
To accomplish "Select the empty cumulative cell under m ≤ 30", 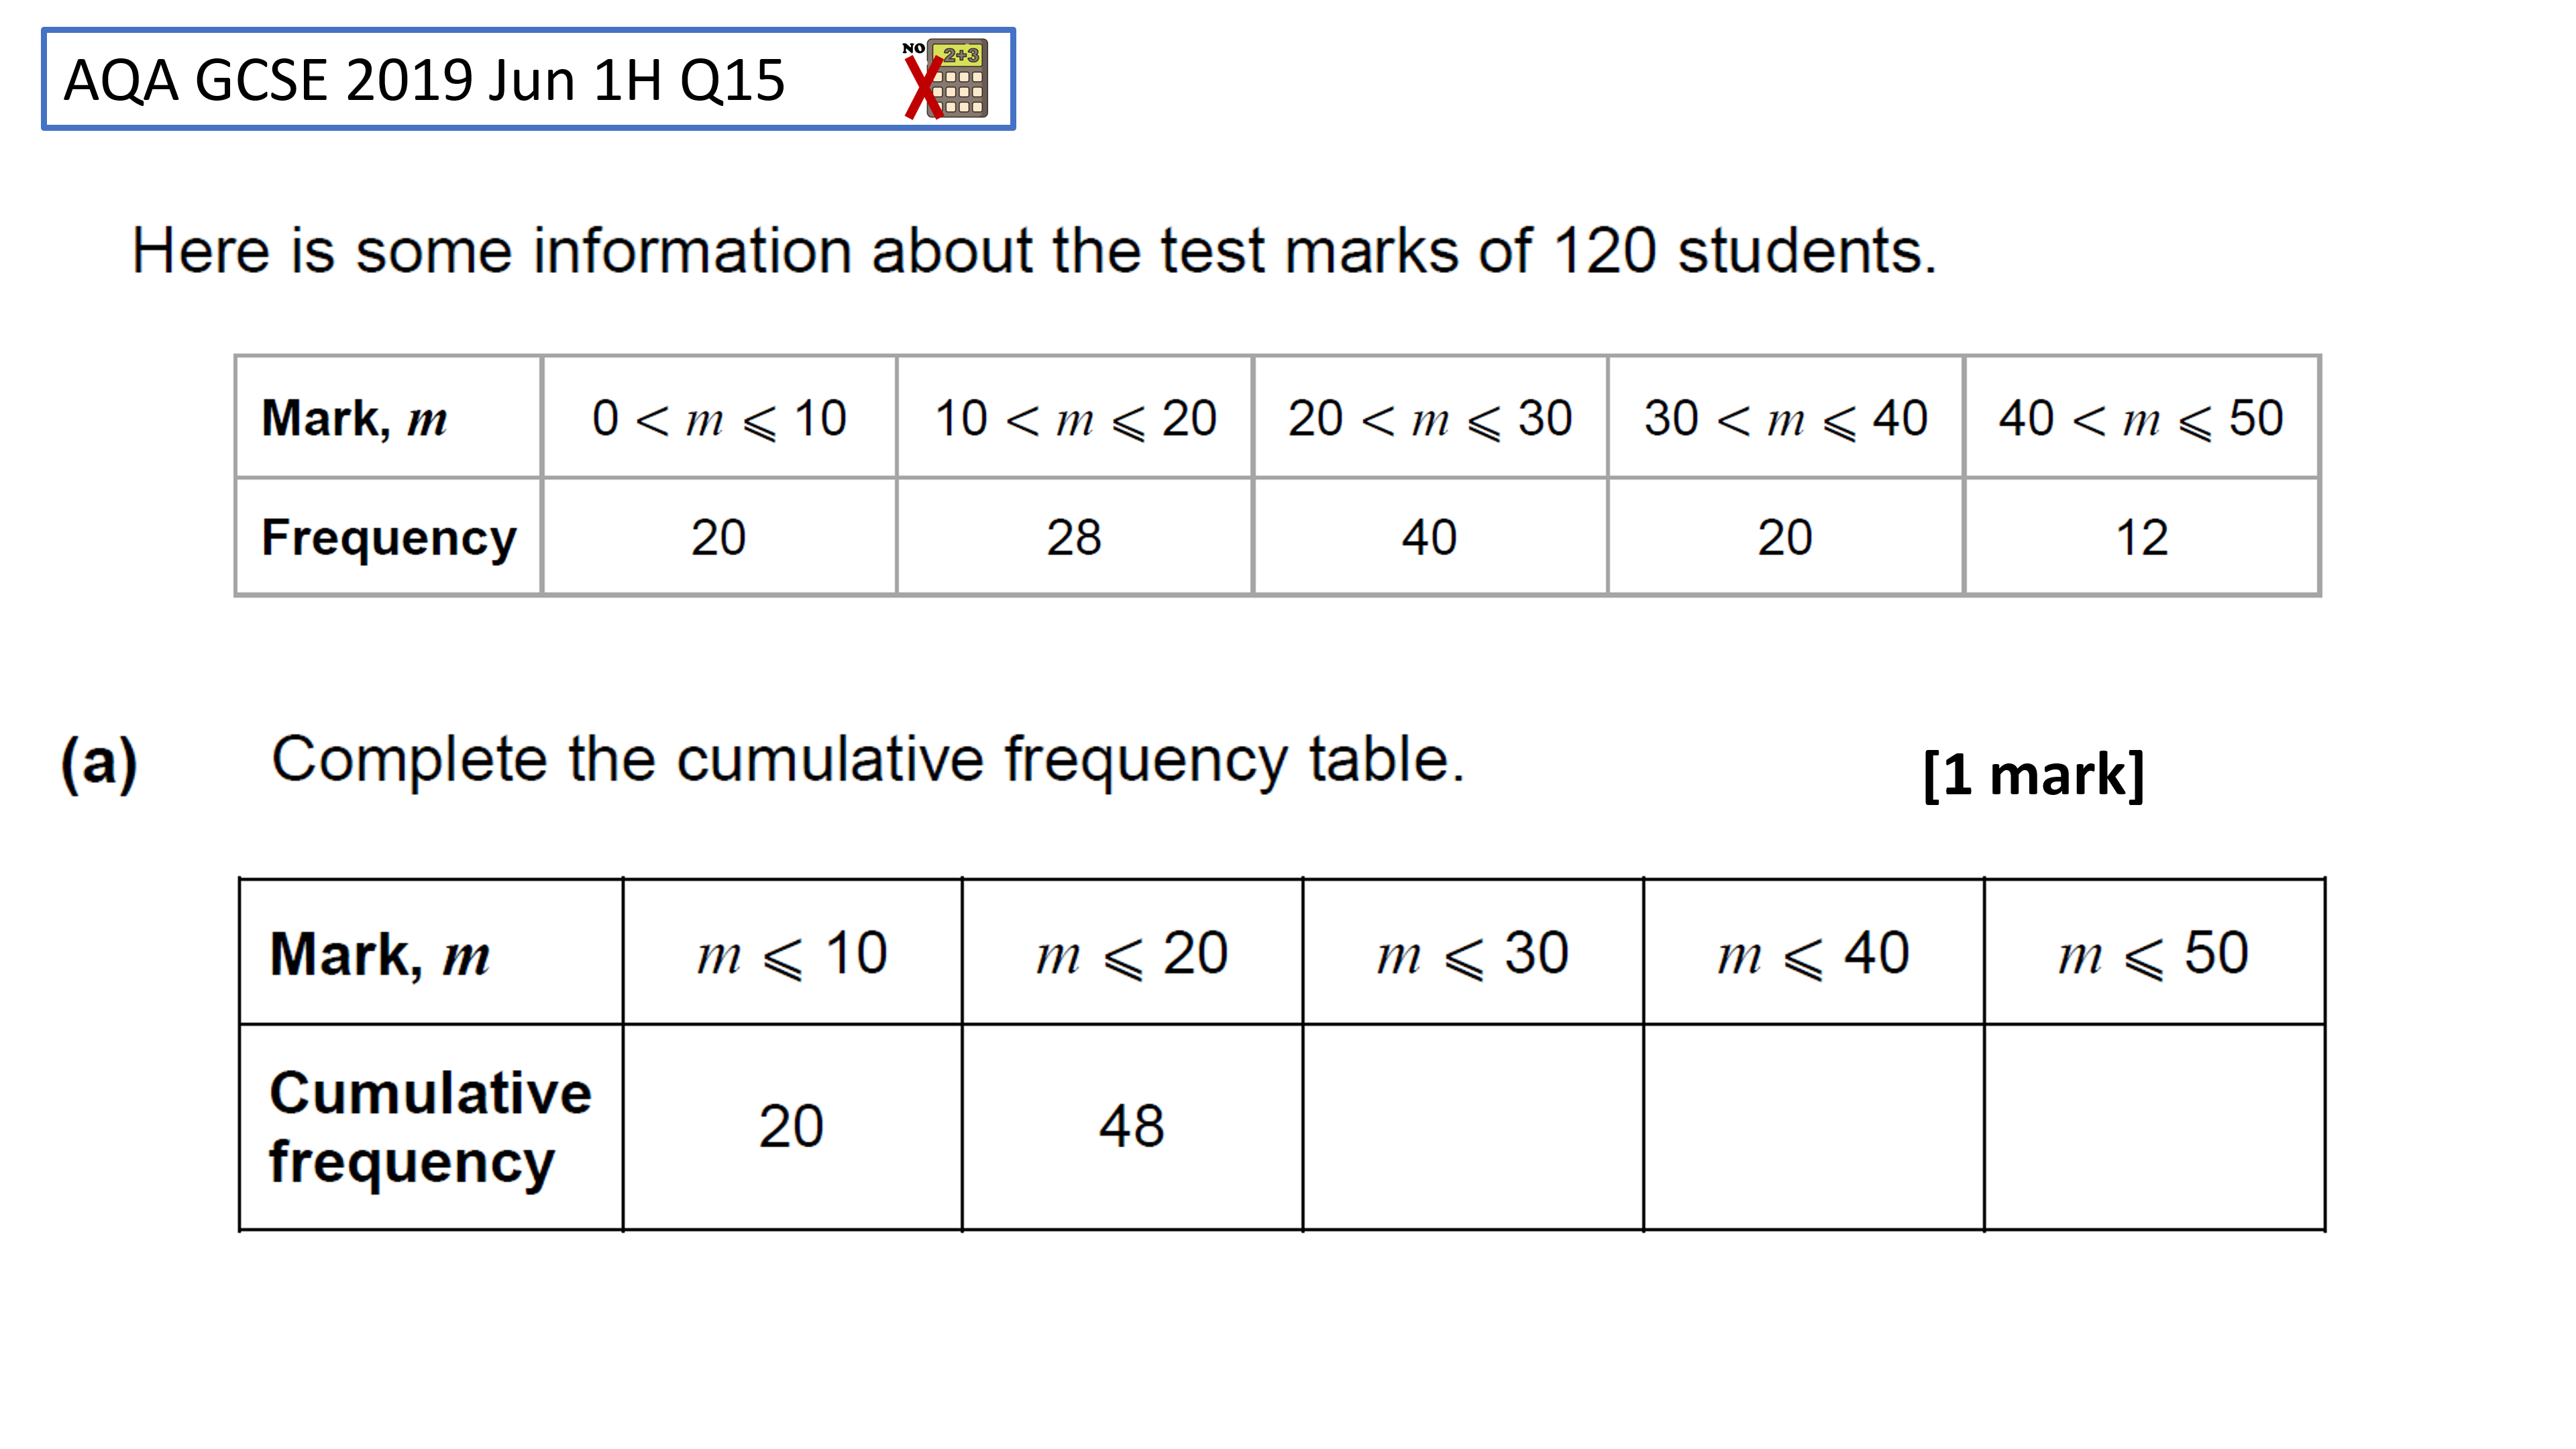I will tap(1472, 1127).
